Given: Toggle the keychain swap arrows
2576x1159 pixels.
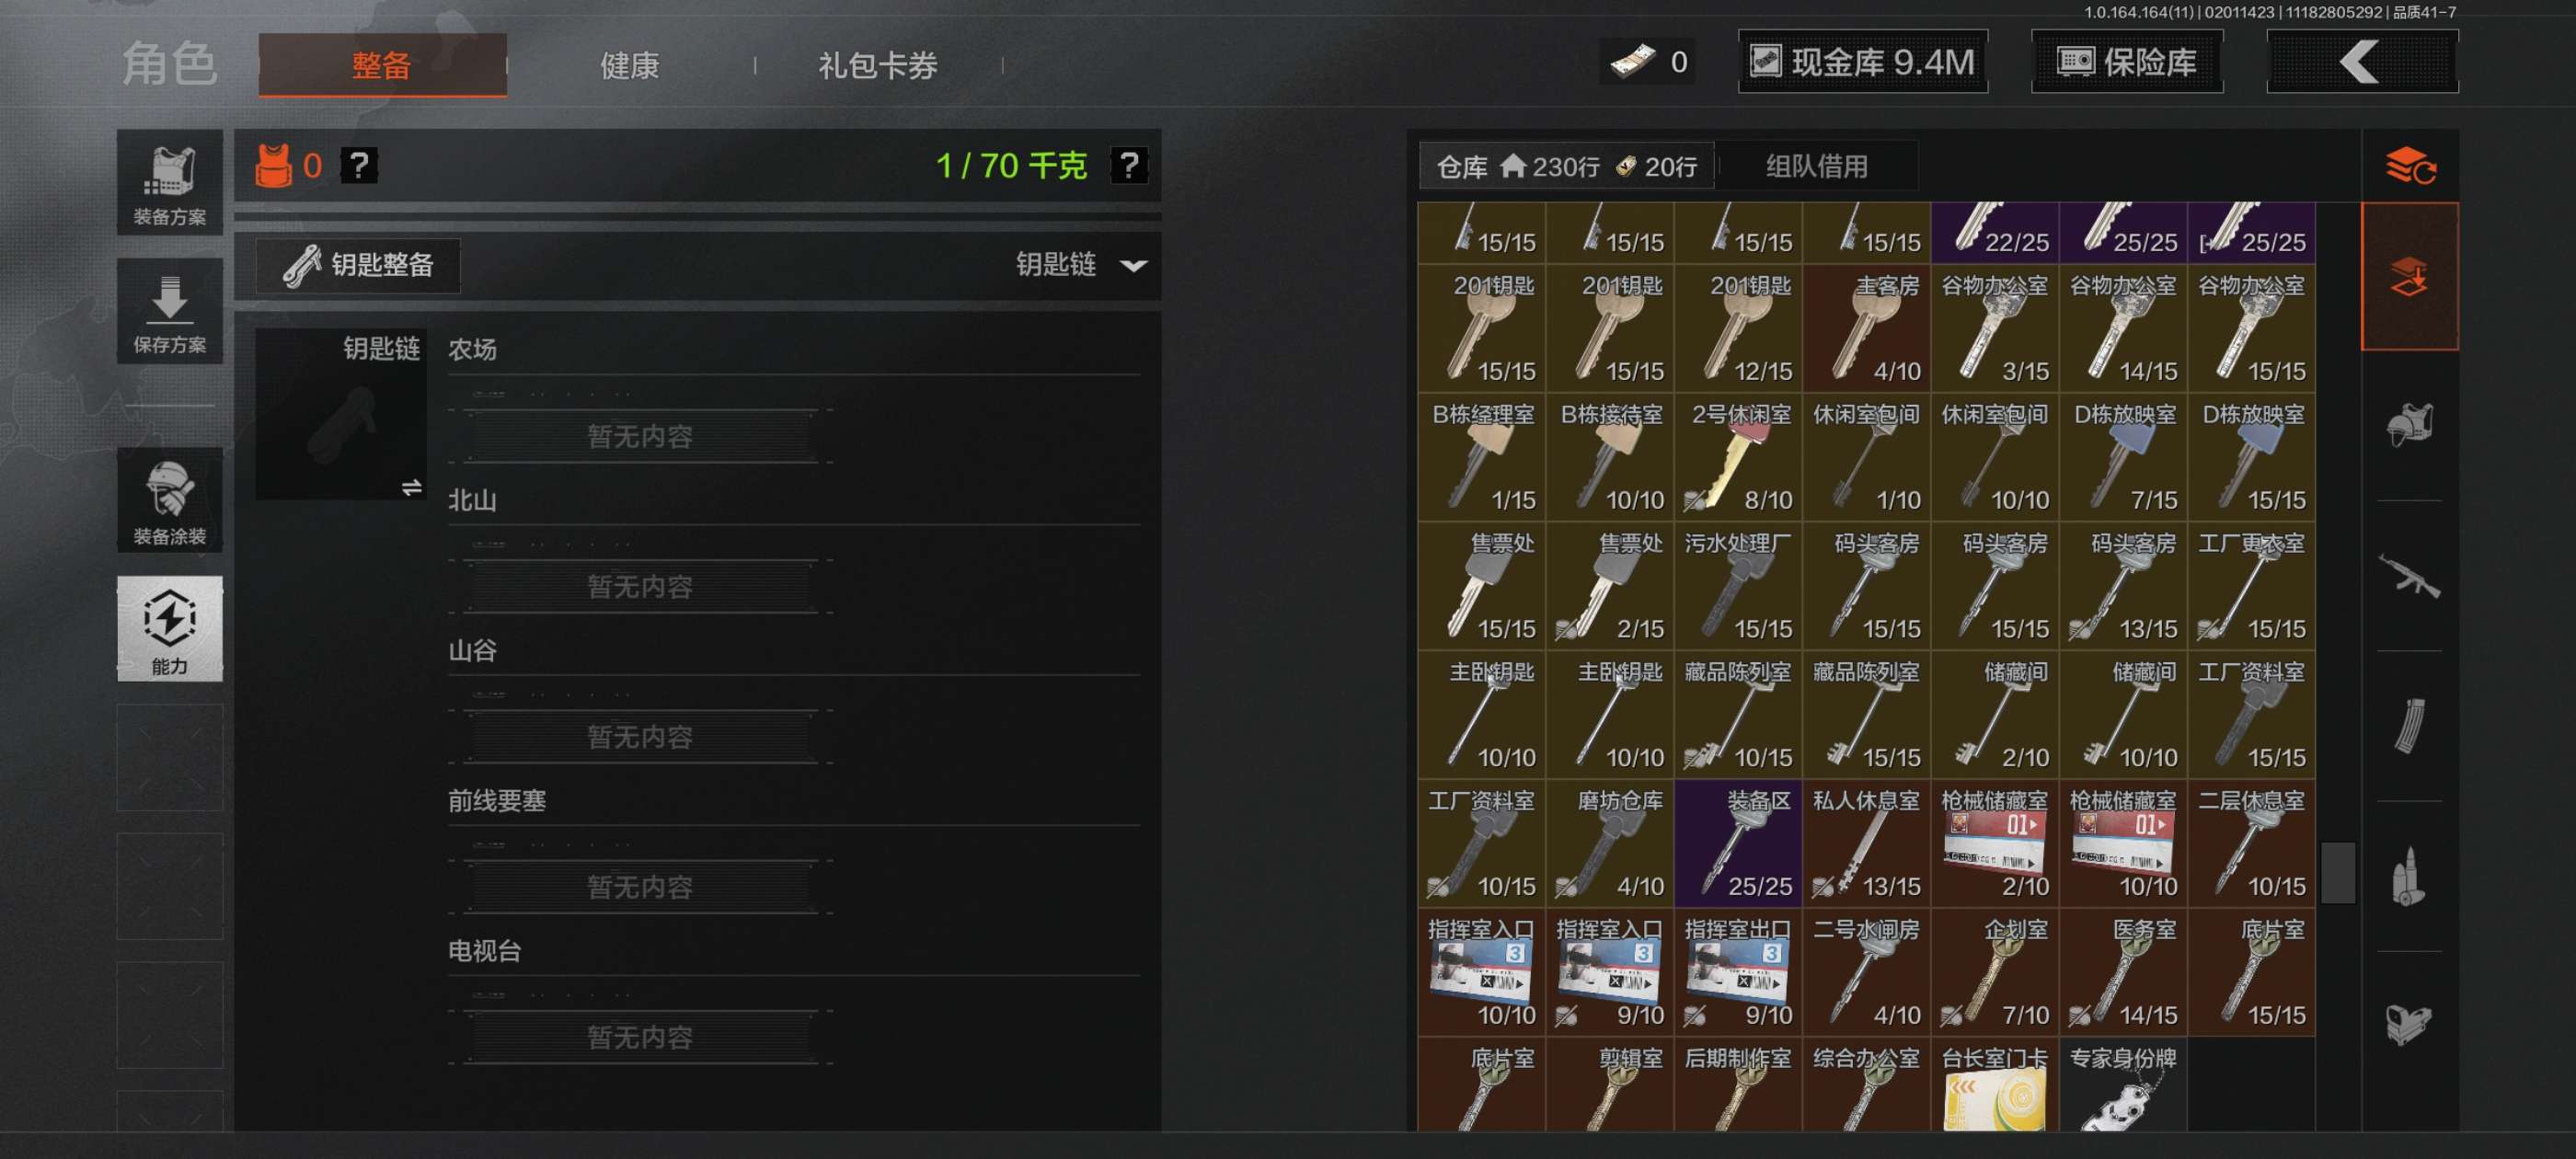Looking at the screenshot, I should coord(411,488).
